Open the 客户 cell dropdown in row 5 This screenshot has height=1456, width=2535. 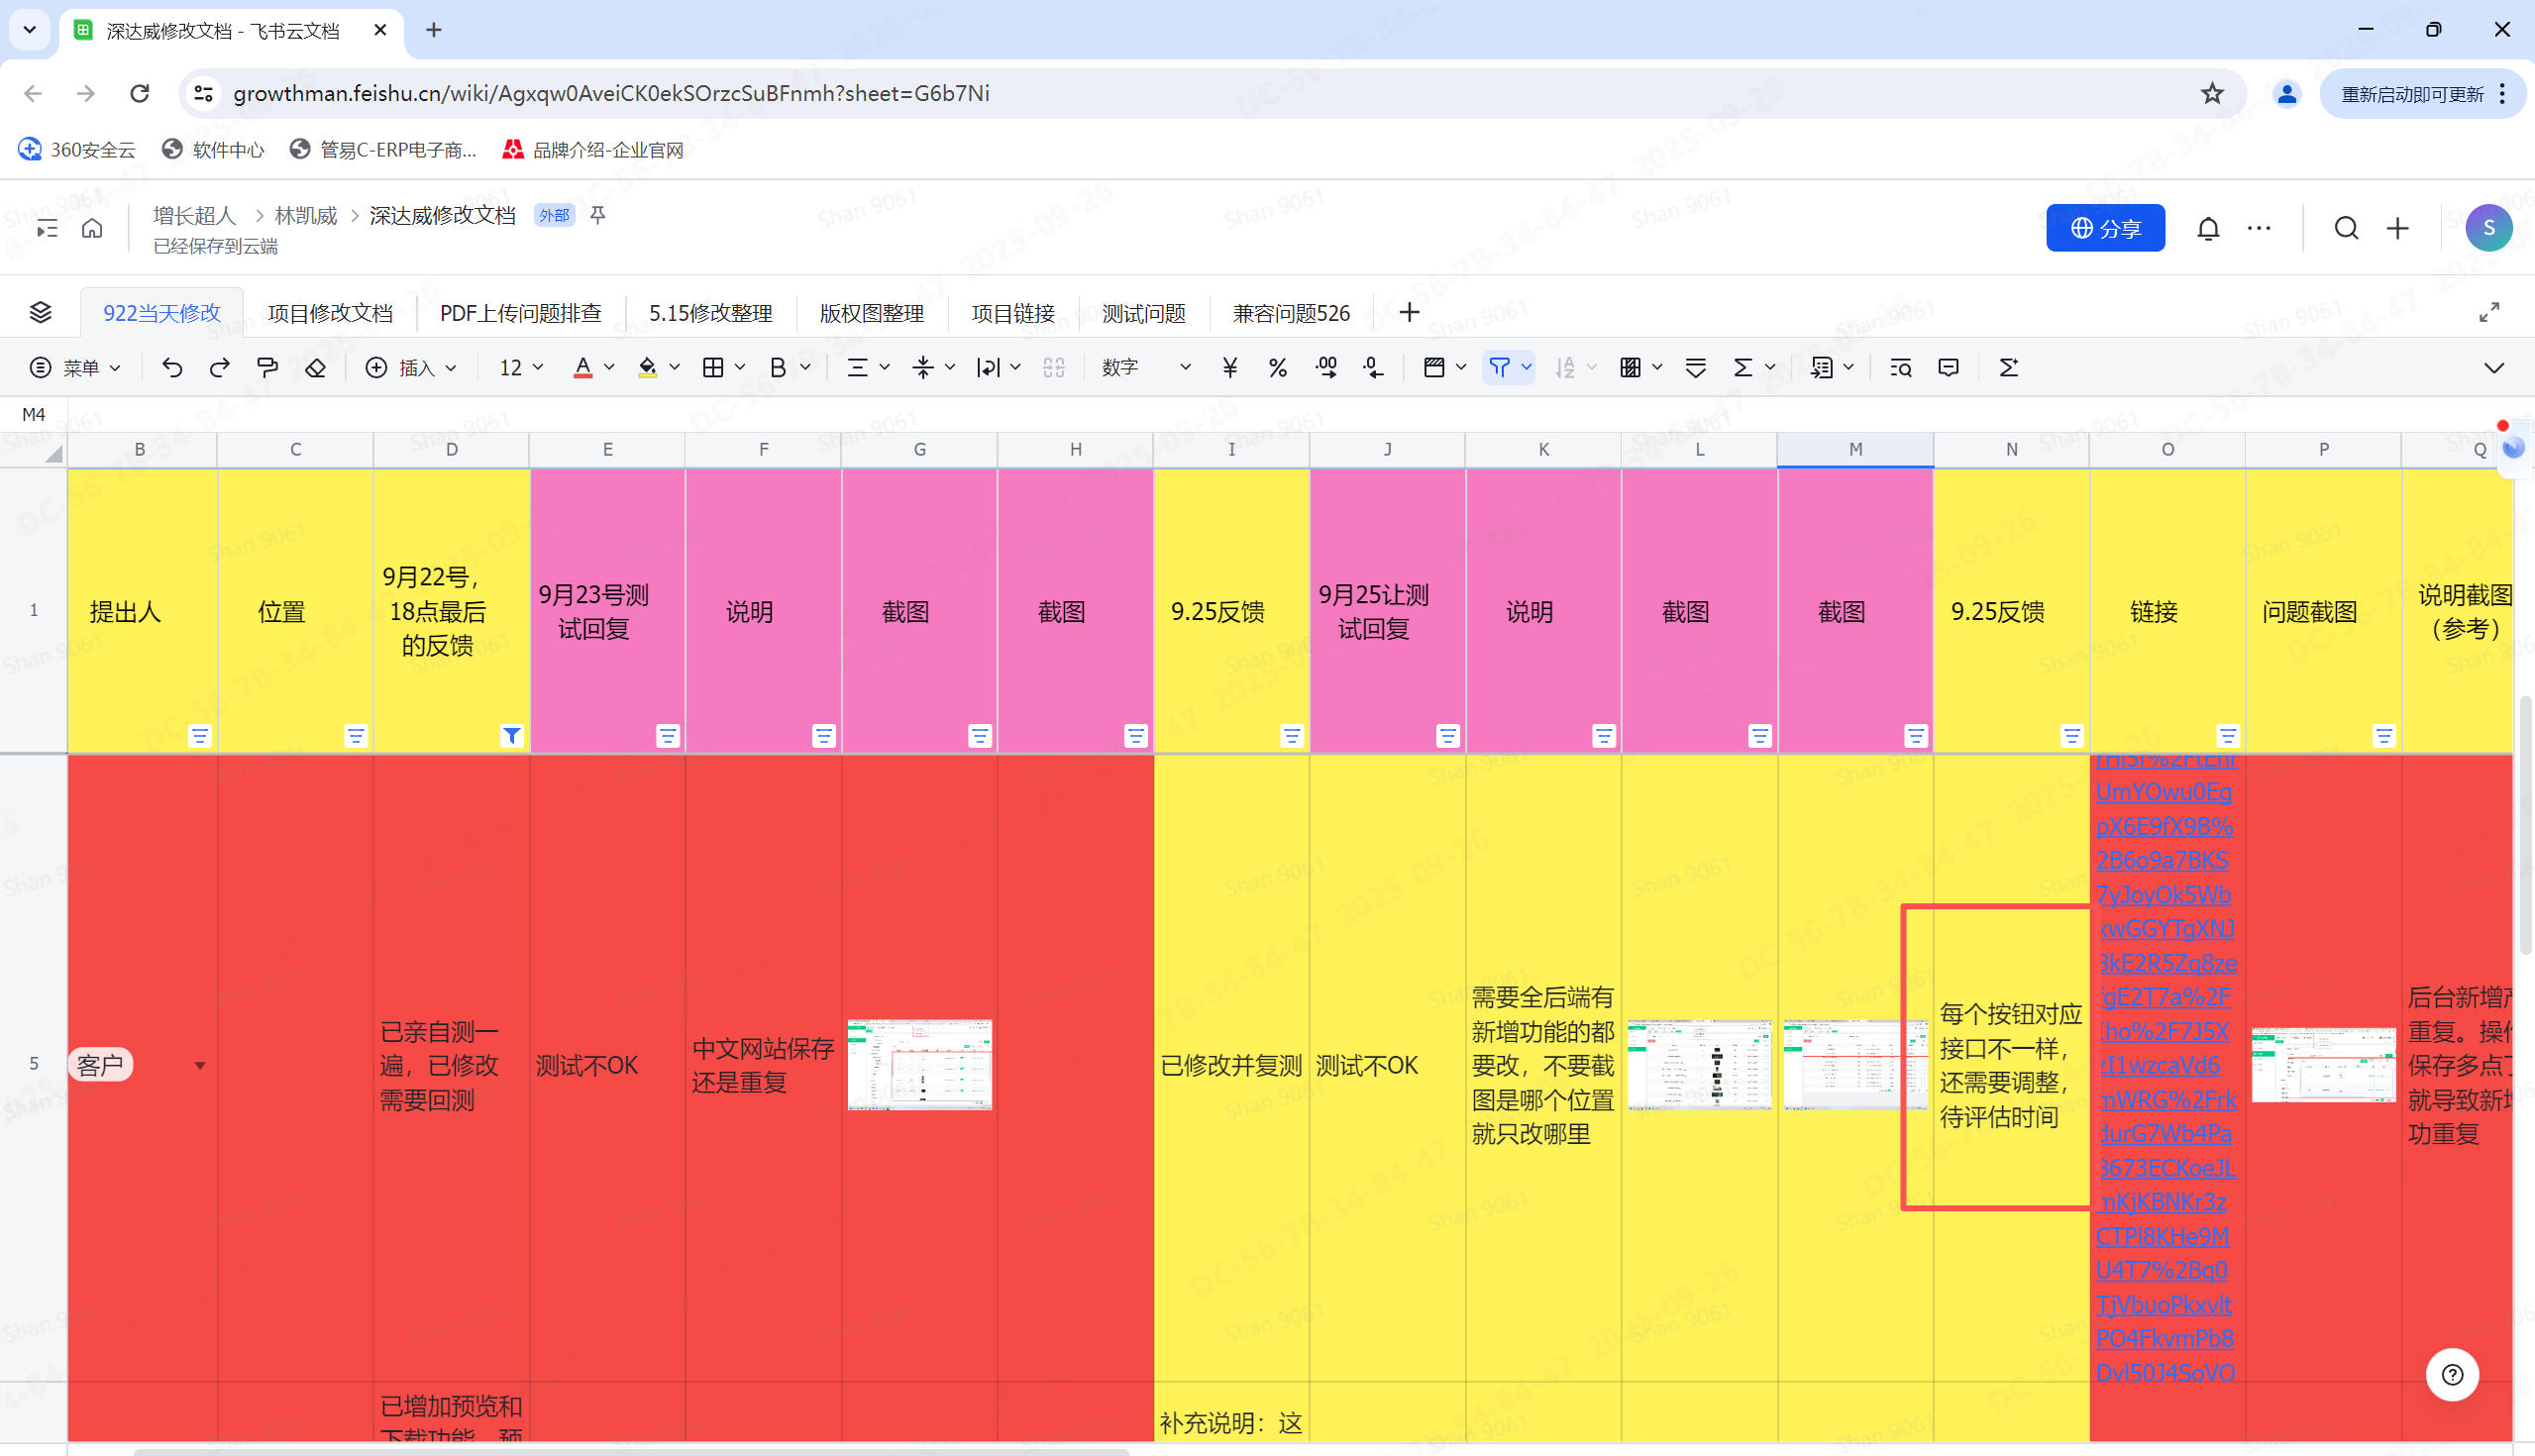click(x=201, y=1064)
